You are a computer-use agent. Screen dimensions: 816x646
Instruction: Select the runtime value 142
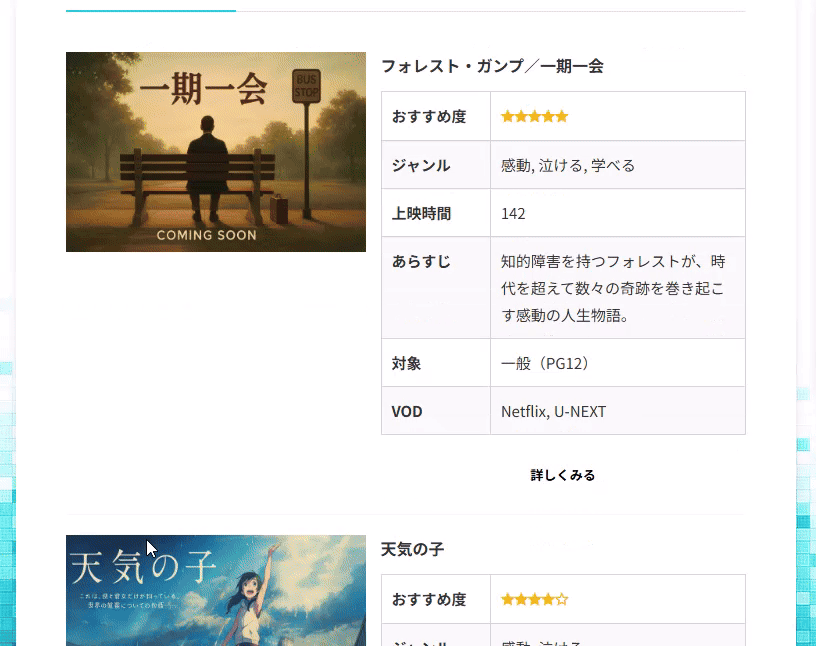[x=513, y=213]
